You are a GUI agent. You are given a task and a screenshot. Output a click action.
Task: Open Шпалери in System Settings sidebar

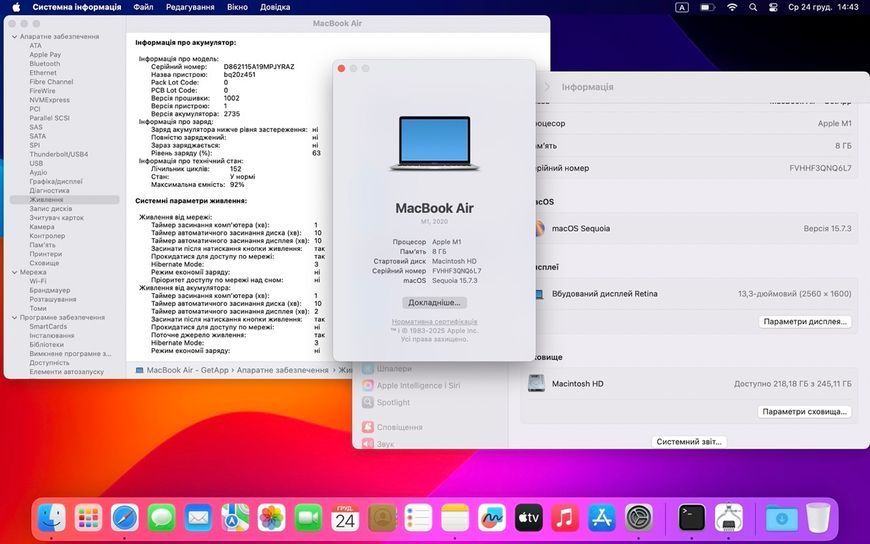(x=386, y=369)
